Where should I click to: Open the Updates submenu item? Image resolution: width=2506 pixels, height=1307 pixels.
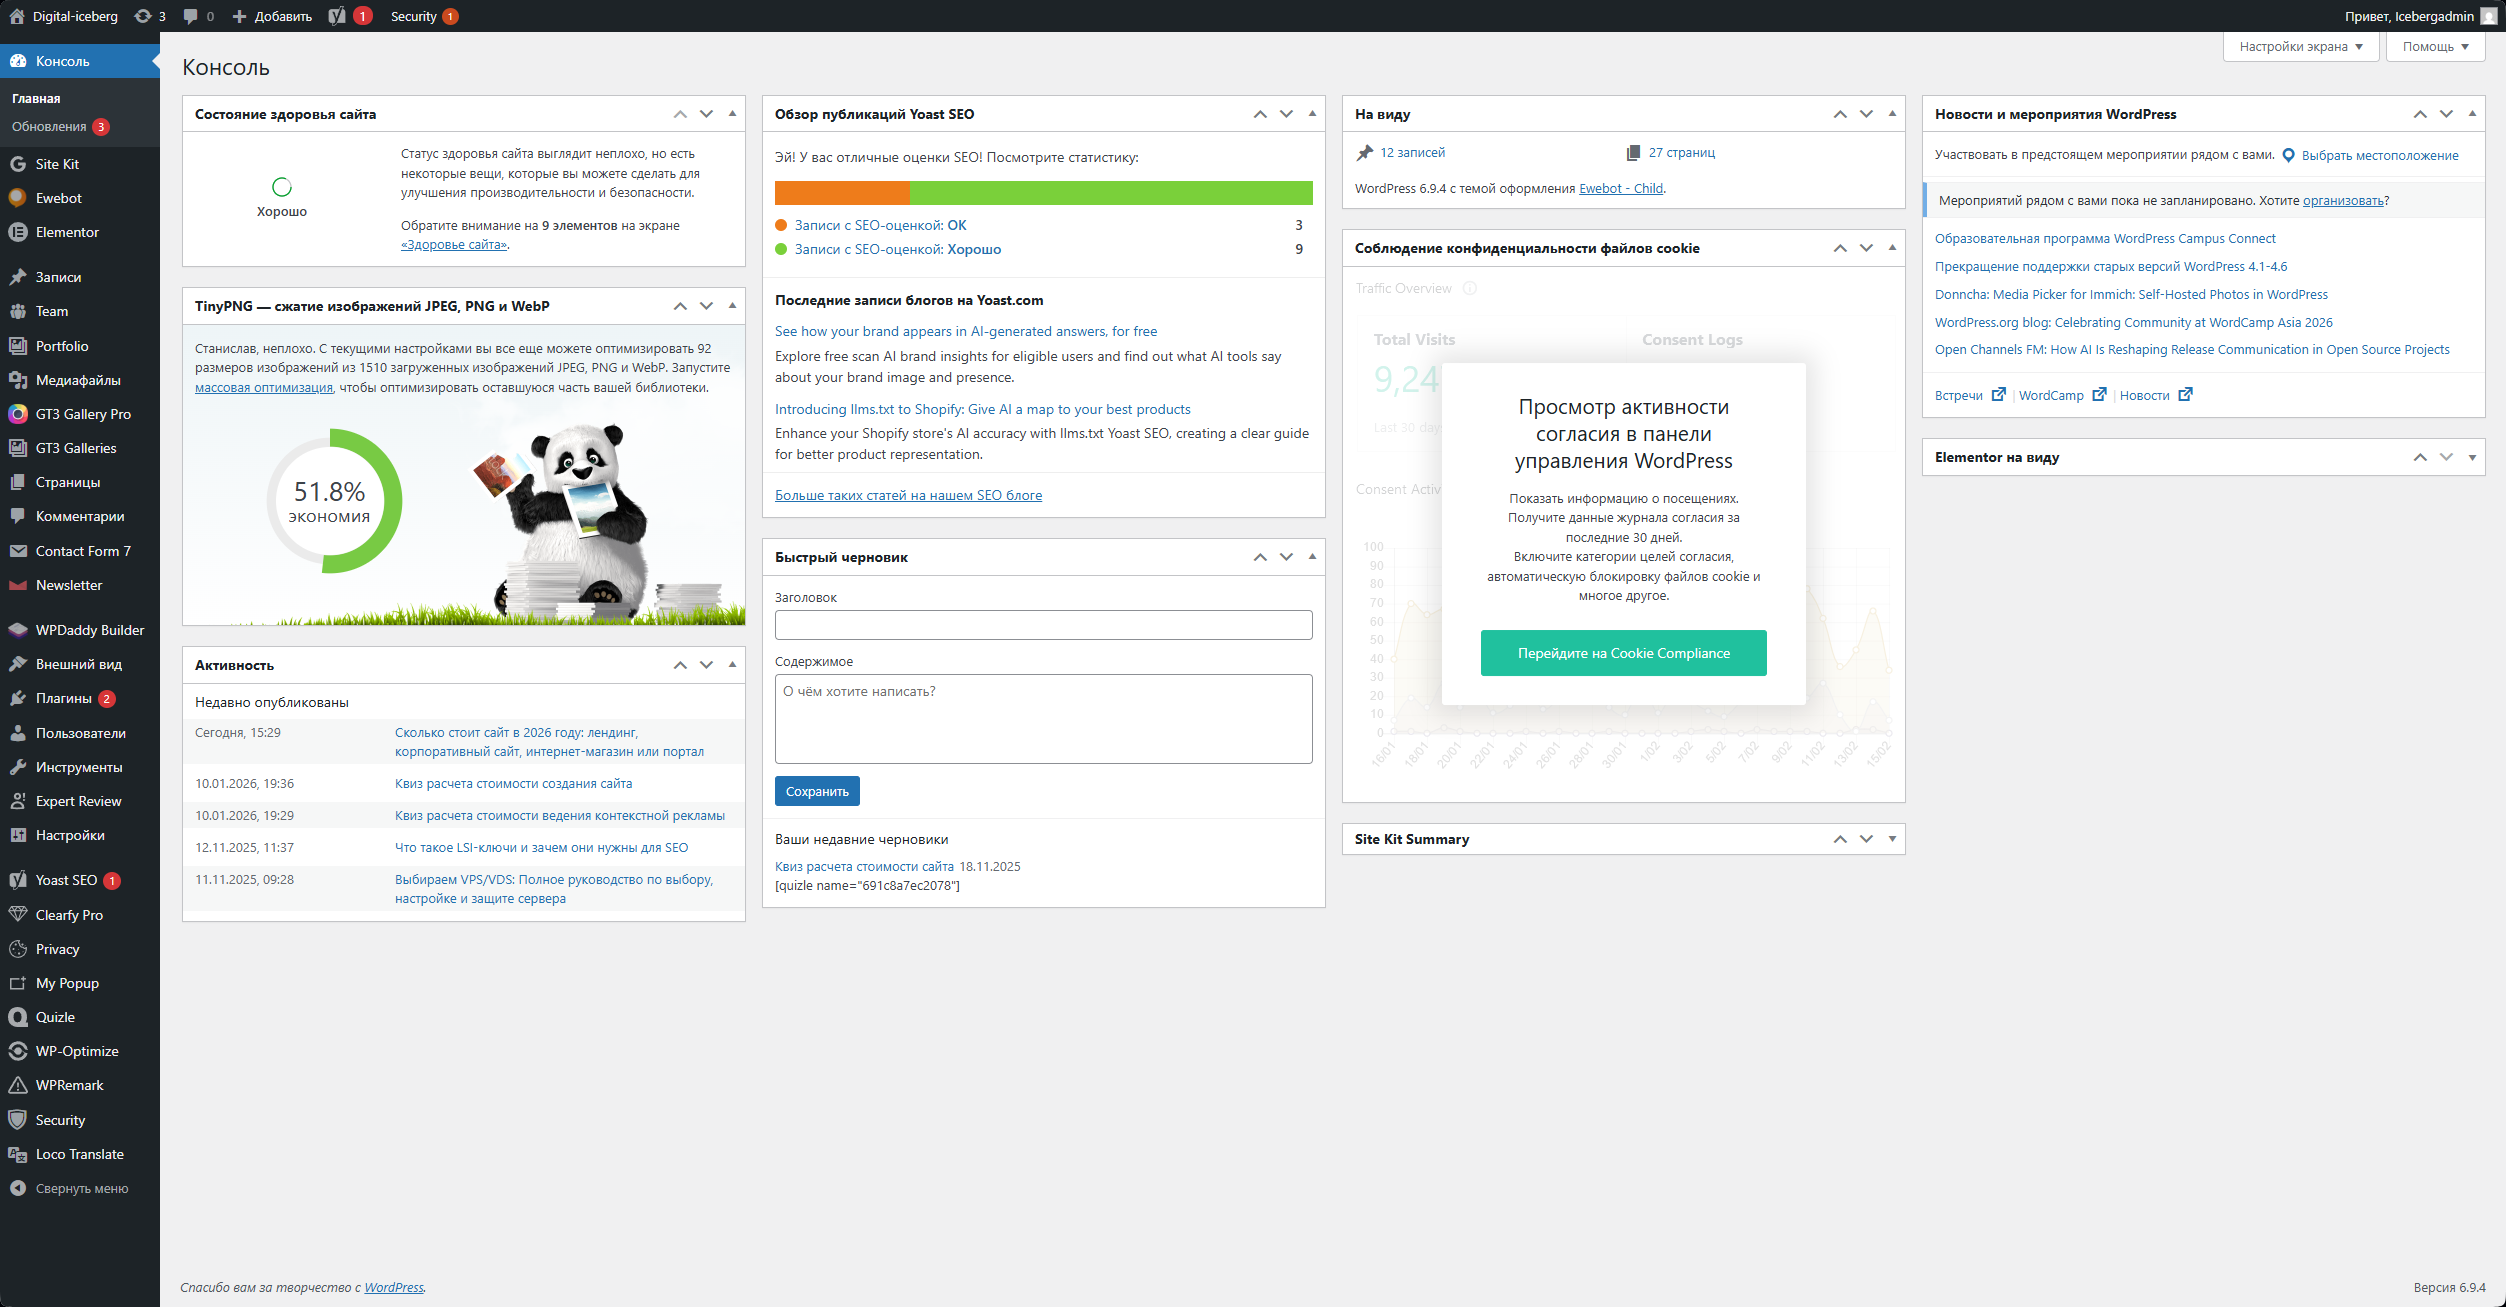coord(49,127)
